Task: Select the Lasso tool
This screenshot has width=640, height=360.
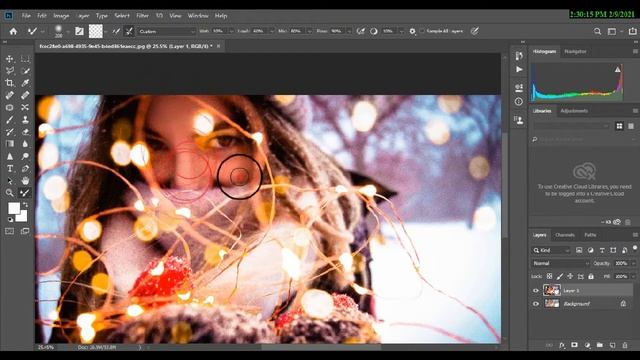Action: [10, 71]
